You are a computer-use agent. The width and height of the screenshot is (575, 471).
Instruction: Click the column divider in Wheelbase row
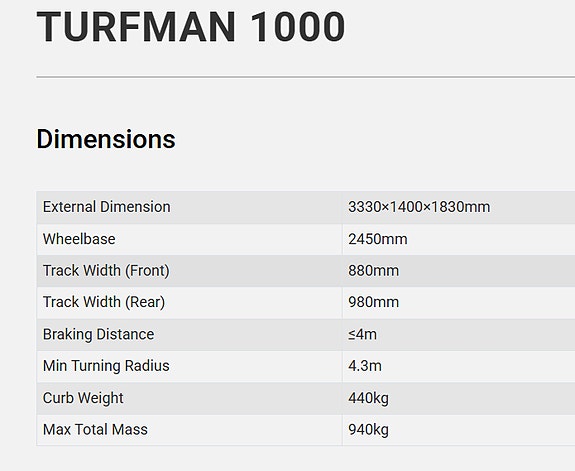(x=342, y=239)
